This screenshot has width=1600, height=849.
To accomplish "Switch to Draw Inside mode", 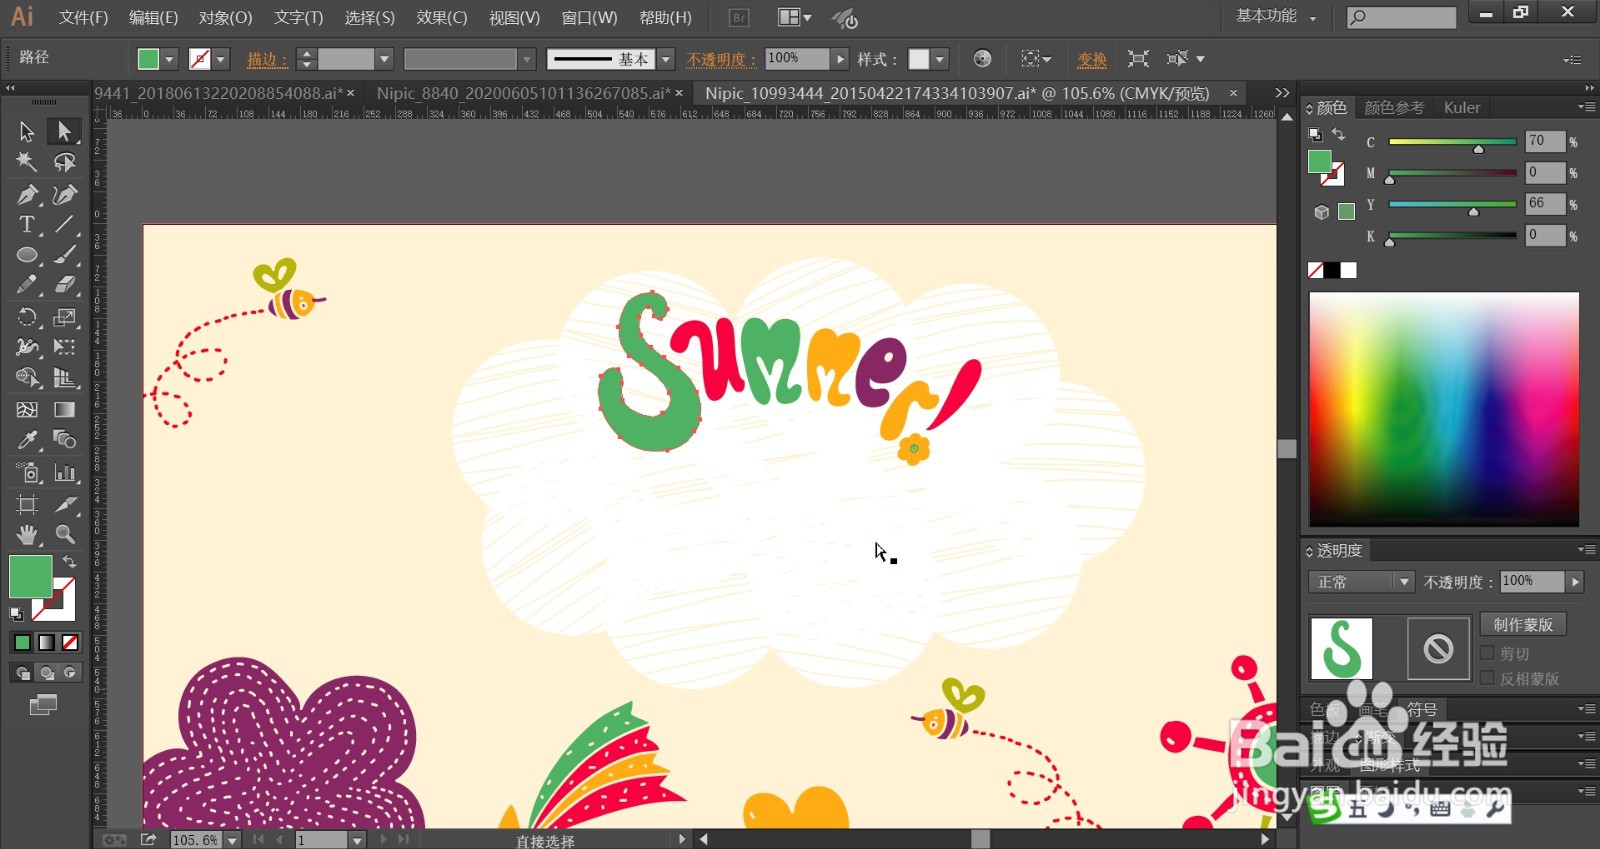I will (70, 673).
